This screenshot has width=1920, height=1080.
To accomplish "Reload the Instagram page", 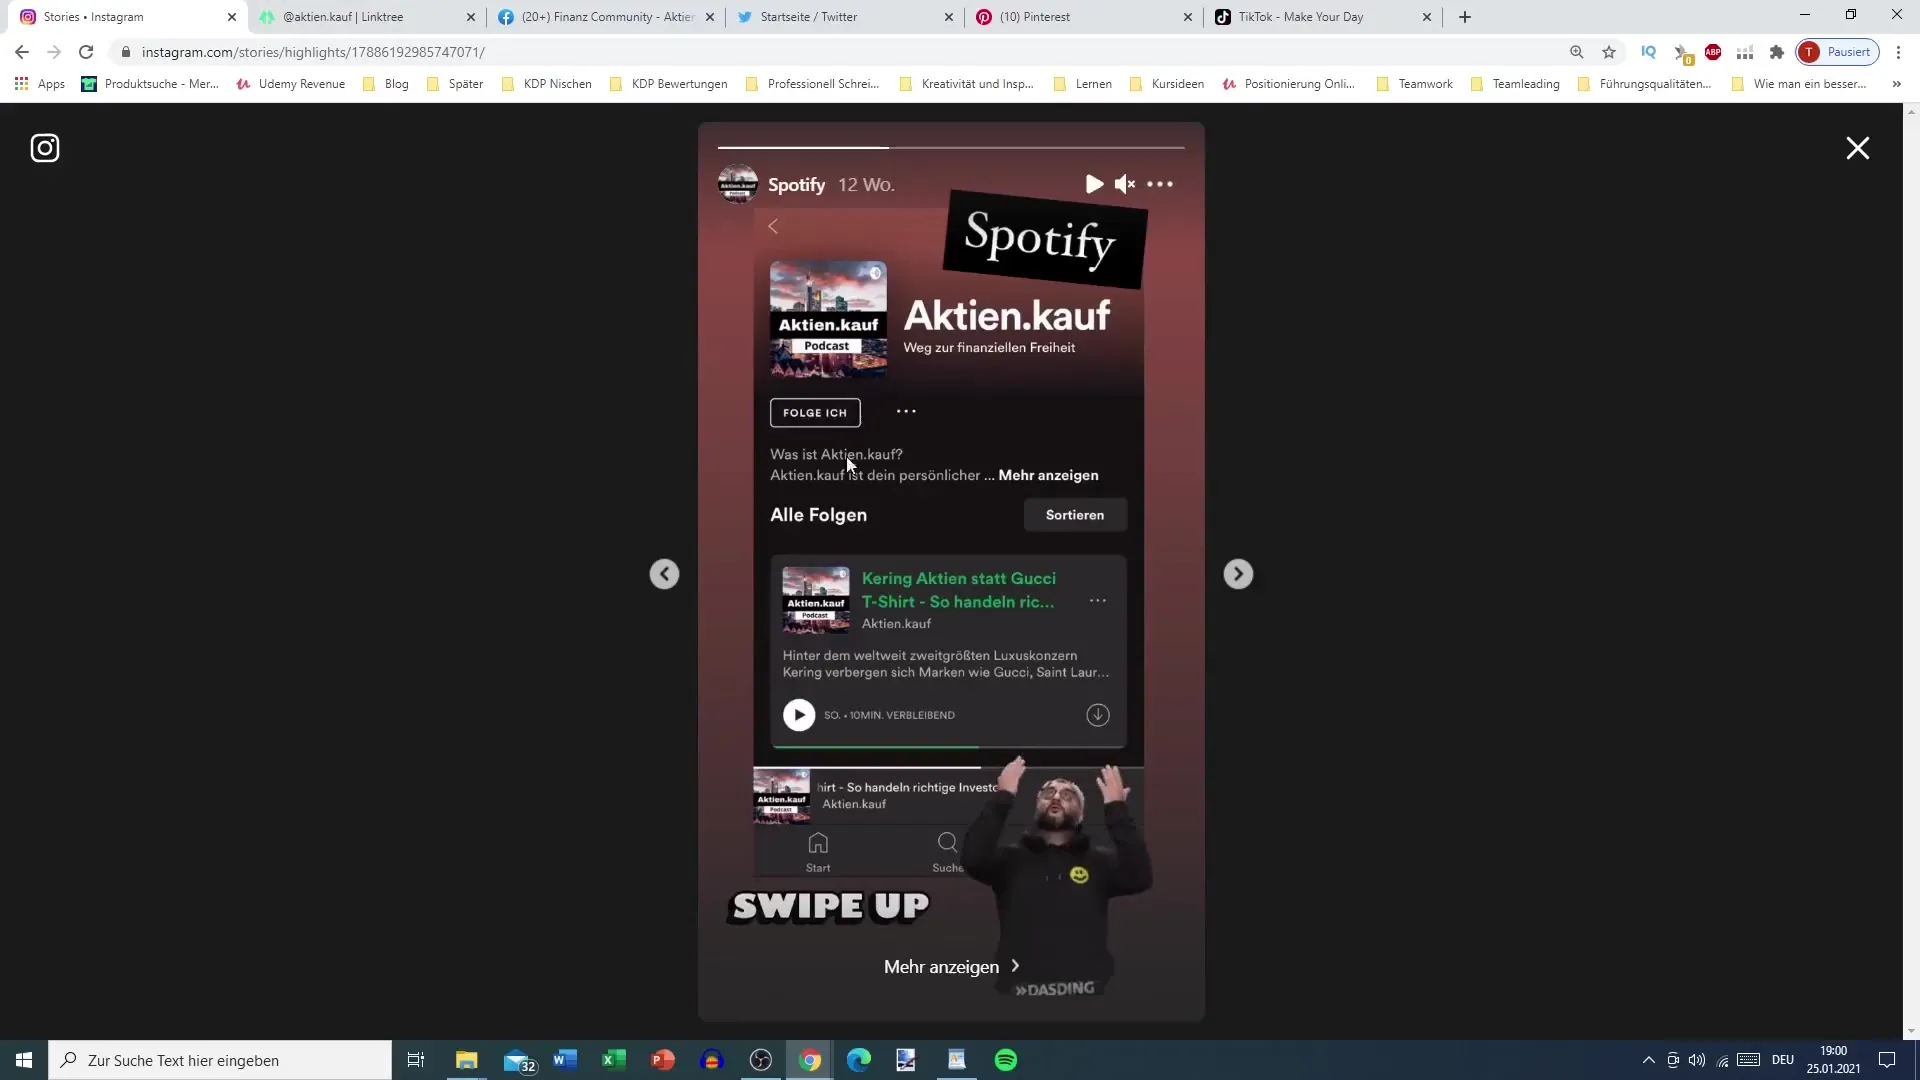I will (86, 52).
